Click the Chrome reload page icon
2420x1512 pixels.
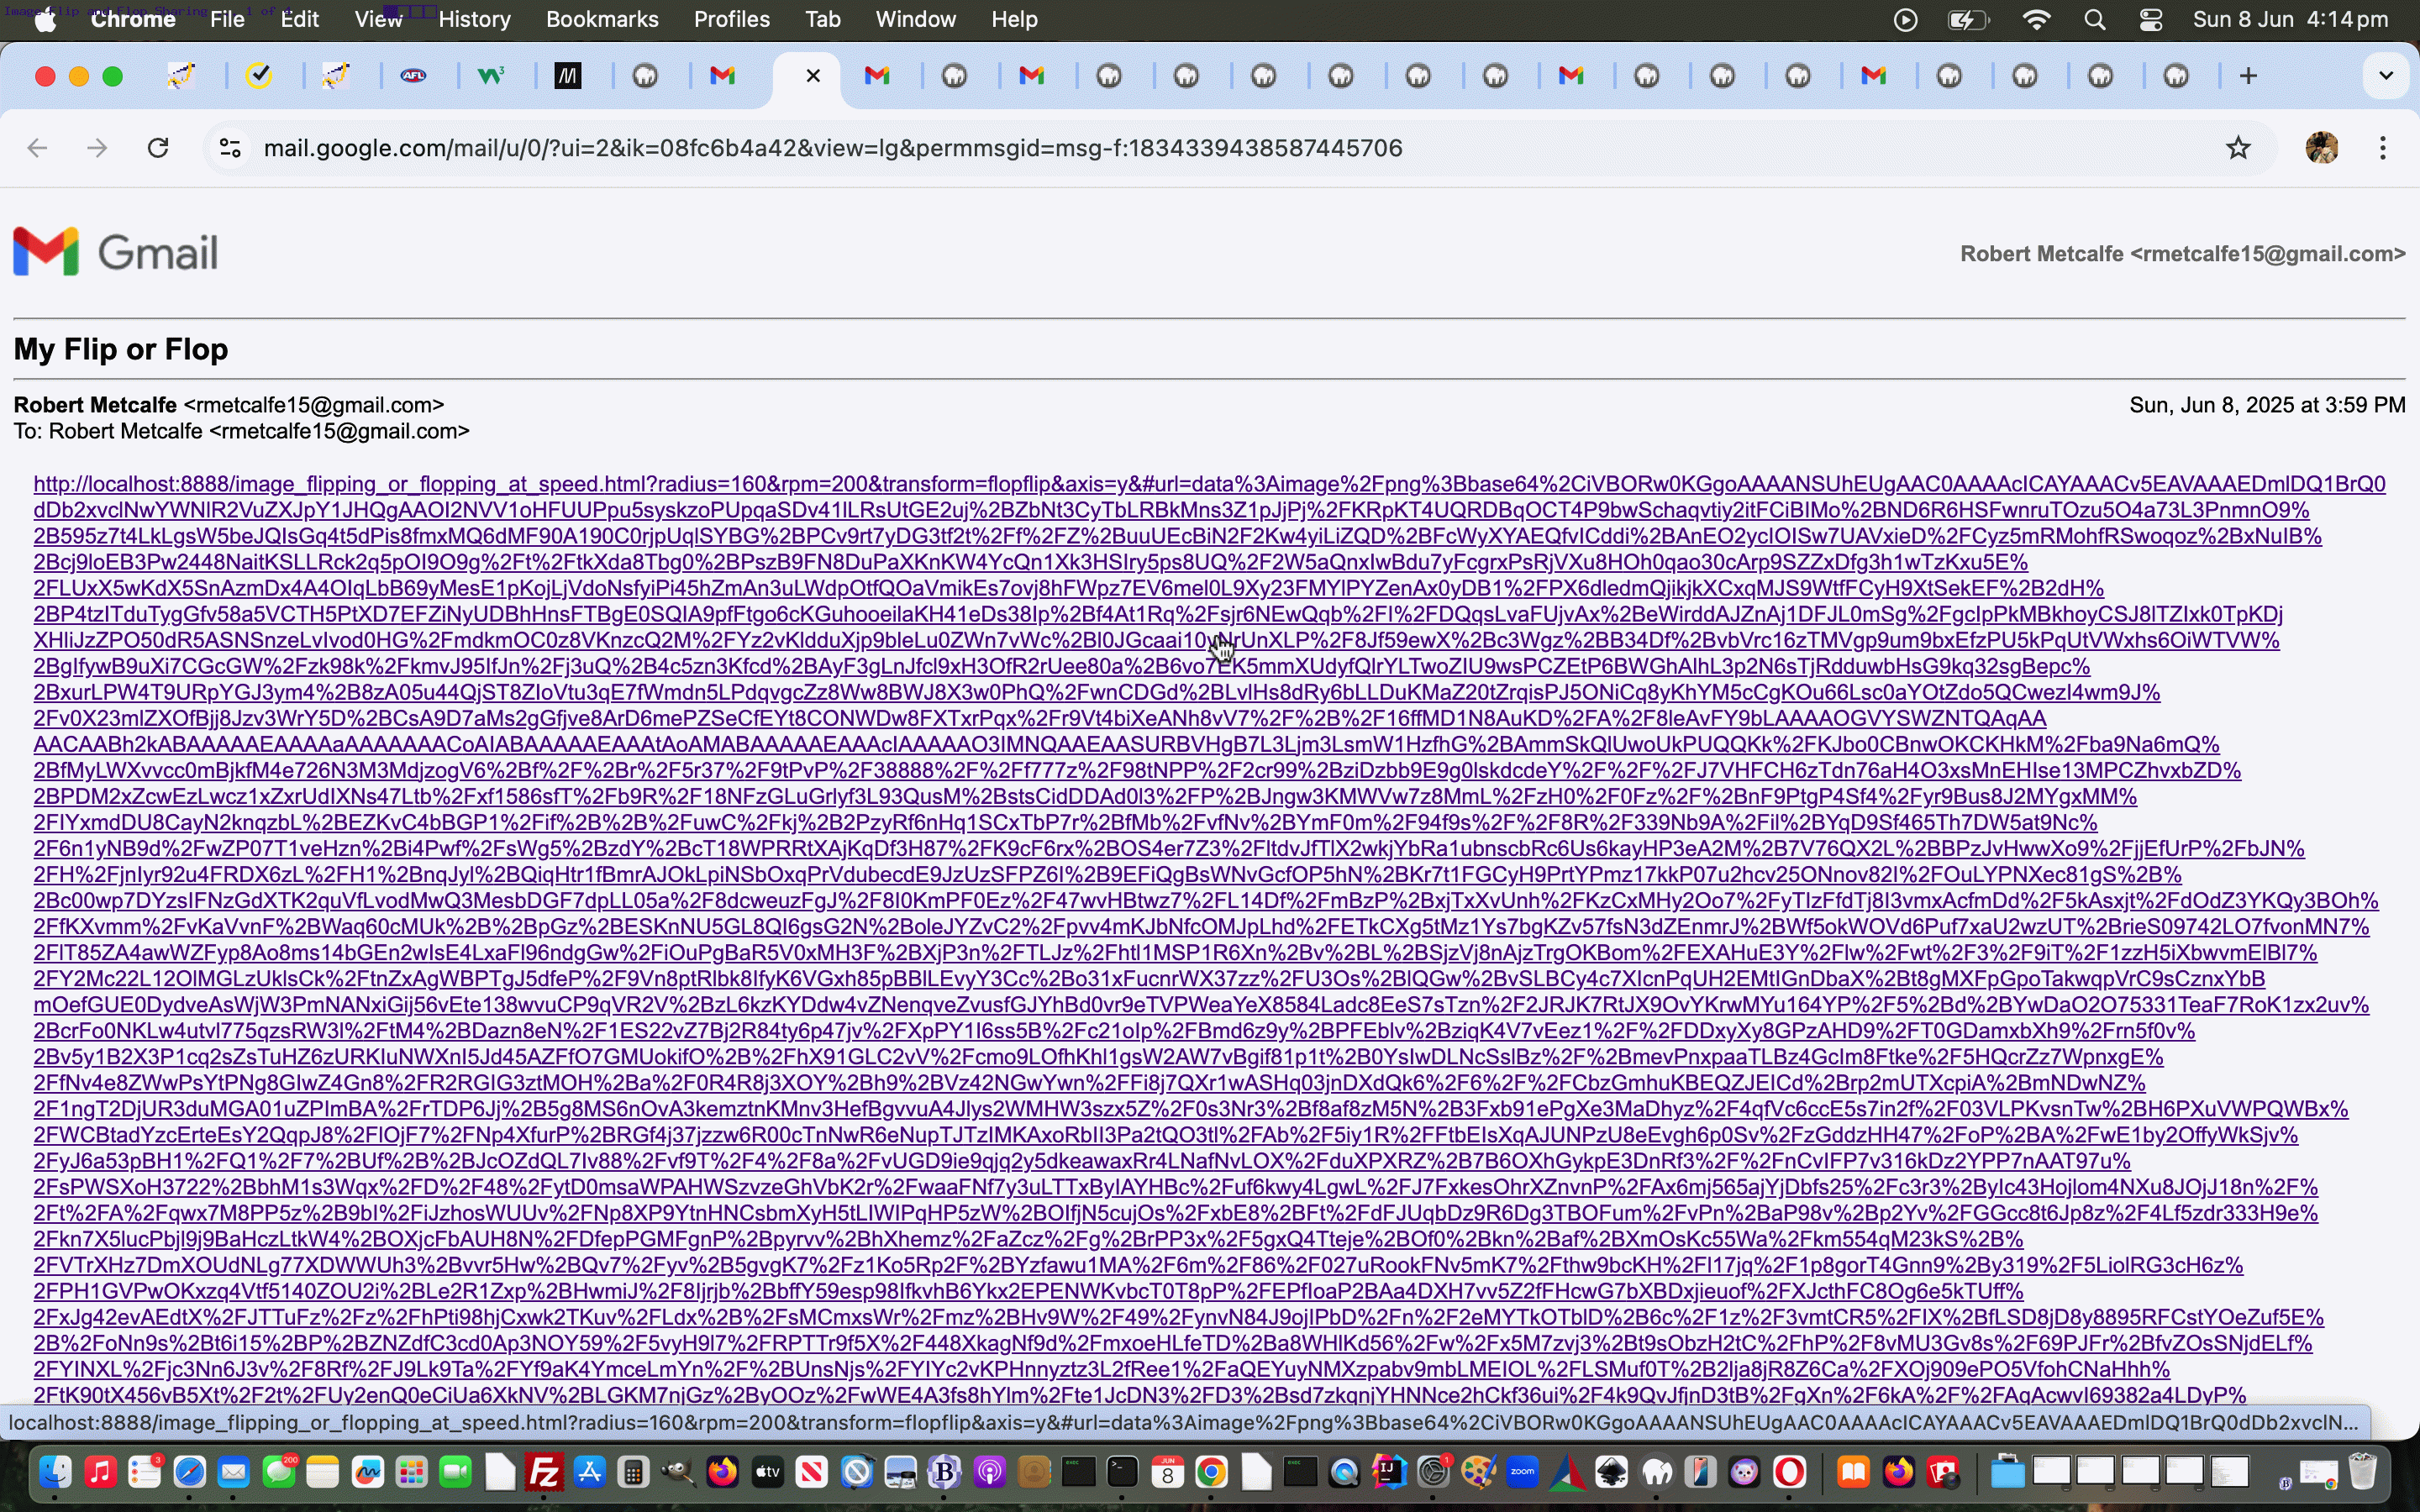[x=158, y=148]
